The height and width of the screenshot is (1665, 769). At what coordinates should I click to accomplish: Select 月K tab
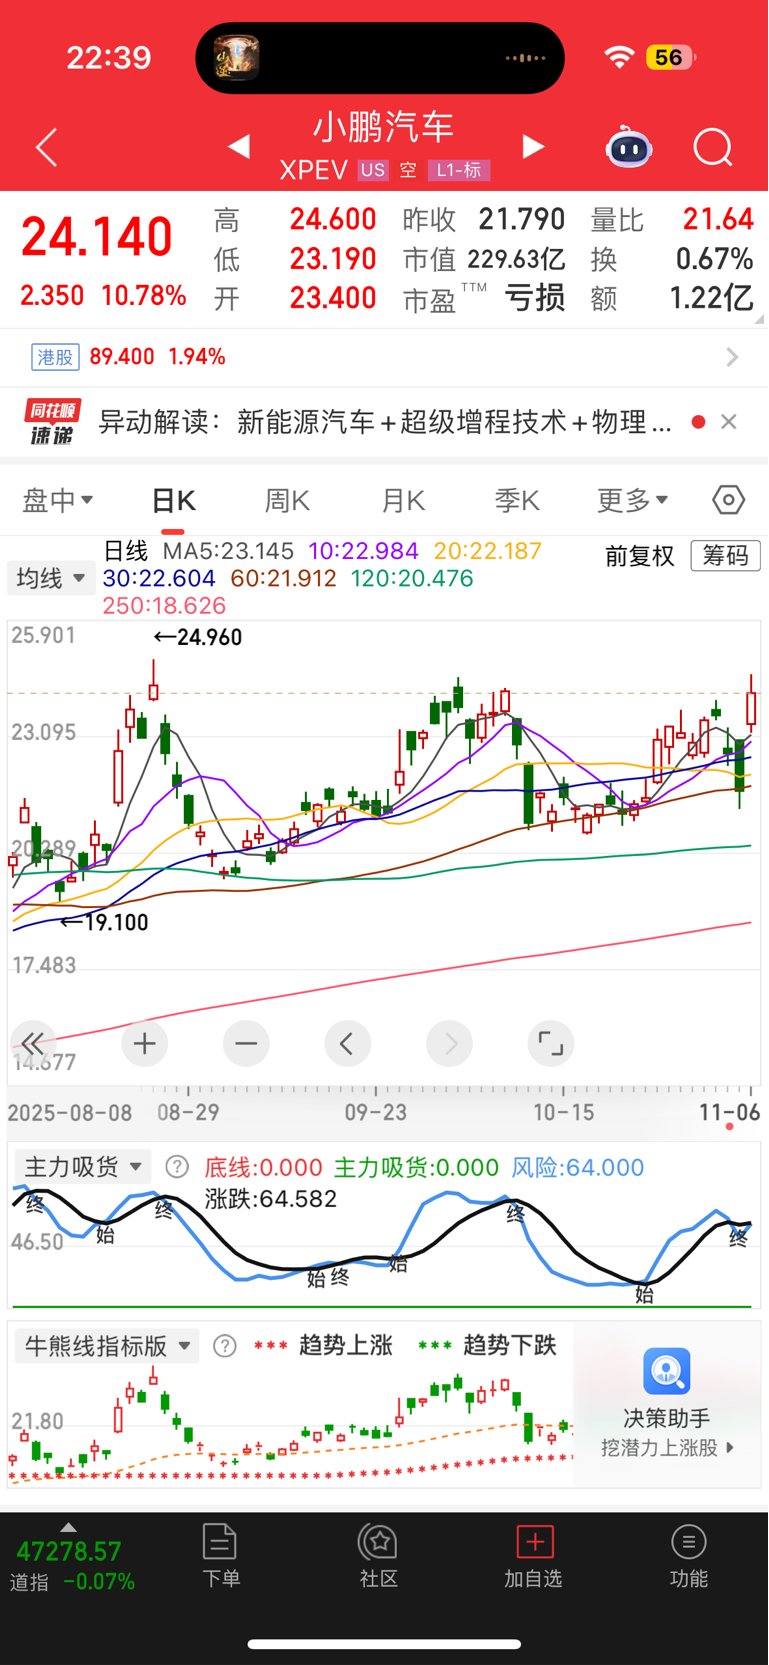tap(403, 500)
